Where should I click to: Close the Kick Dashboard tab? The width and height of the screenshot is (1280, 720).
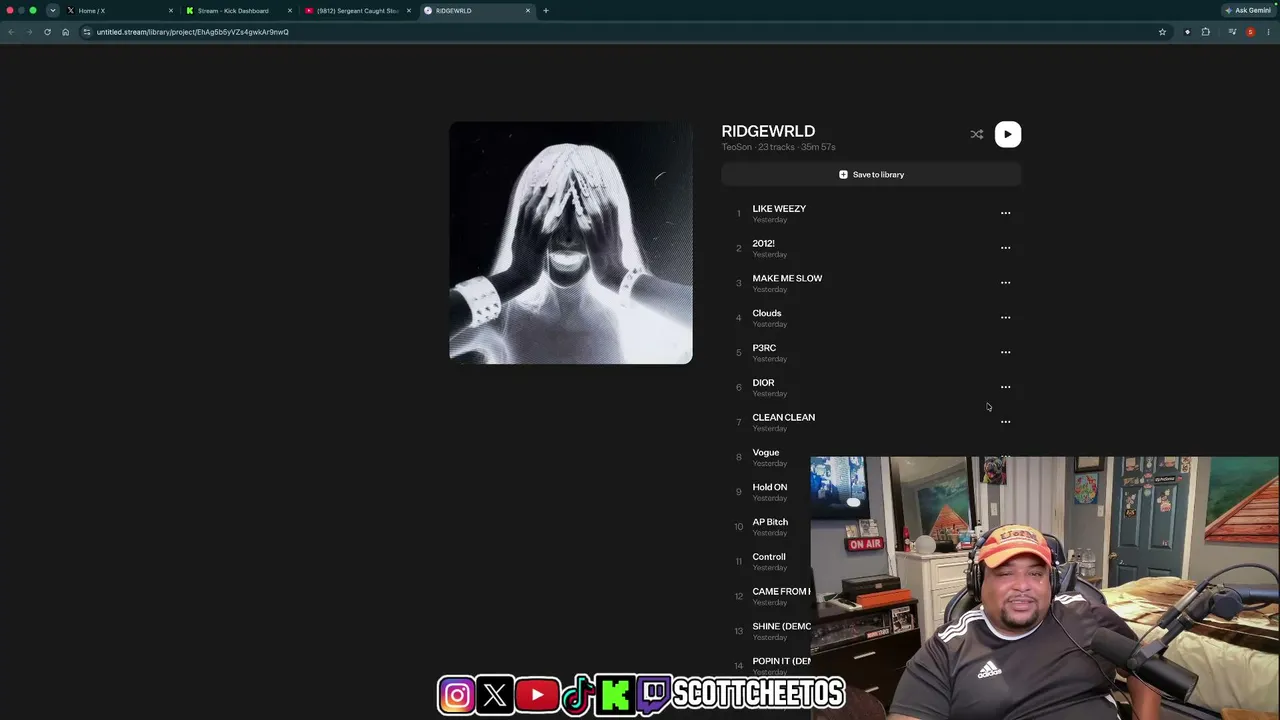click(290, 11)
